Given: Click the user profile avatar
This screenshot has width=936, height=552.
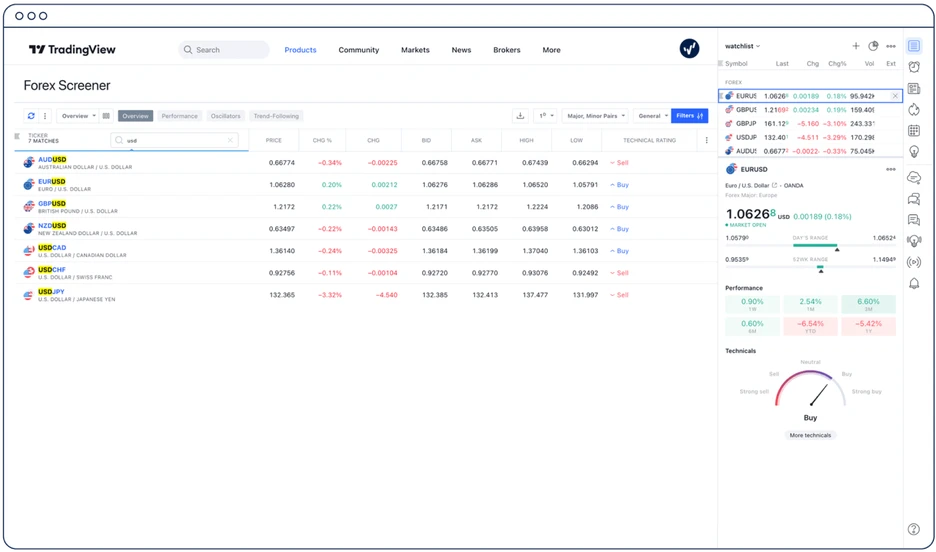Looking at the screenshot, I should [689, 49].
